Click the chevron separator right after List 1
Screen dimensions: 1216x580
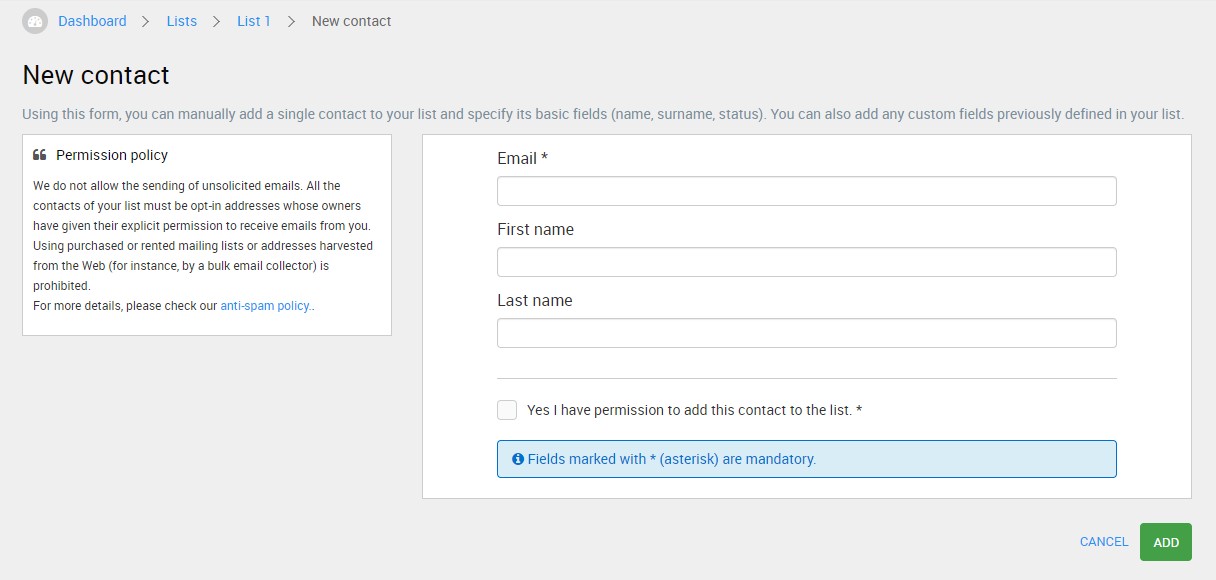tap(291, 21)
